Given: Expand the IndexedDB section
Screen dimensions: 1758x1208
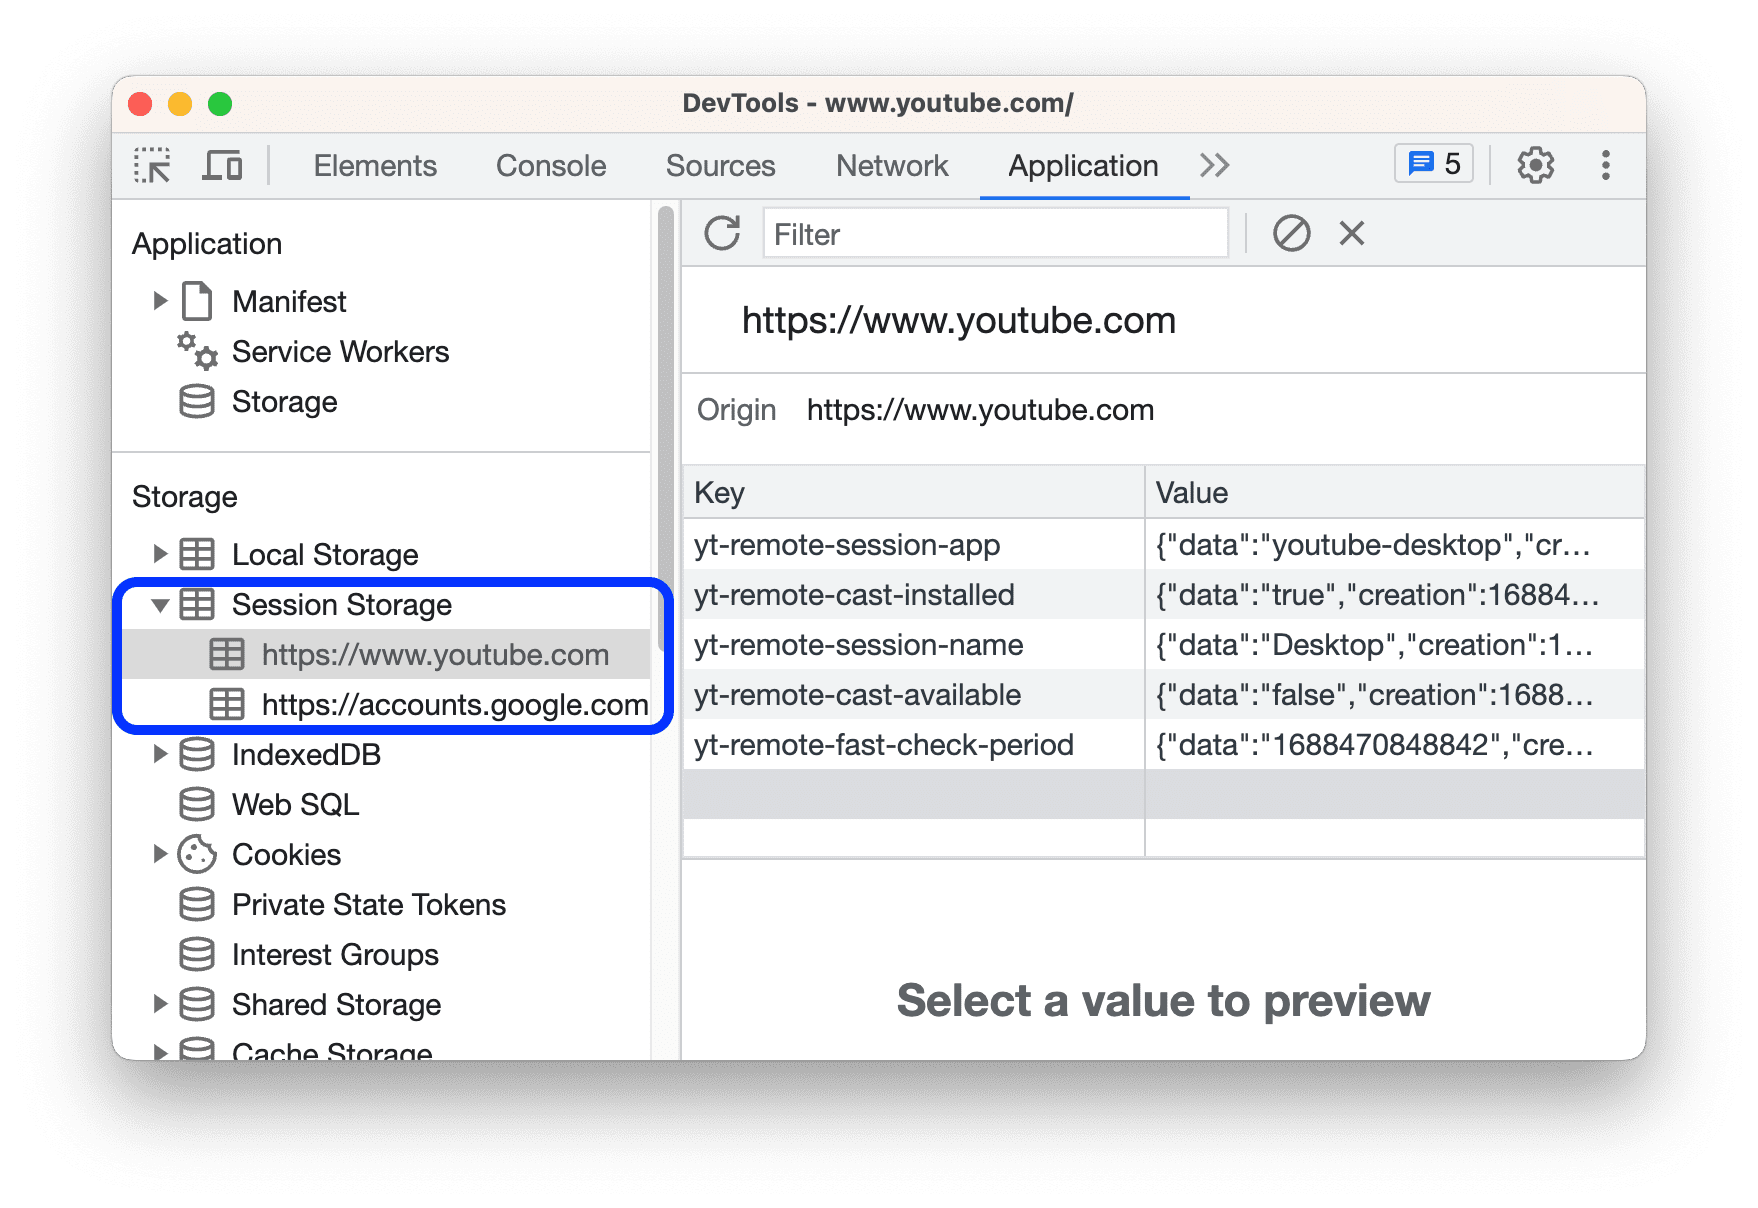Looking at the screenshot, I should click(160, 755).
